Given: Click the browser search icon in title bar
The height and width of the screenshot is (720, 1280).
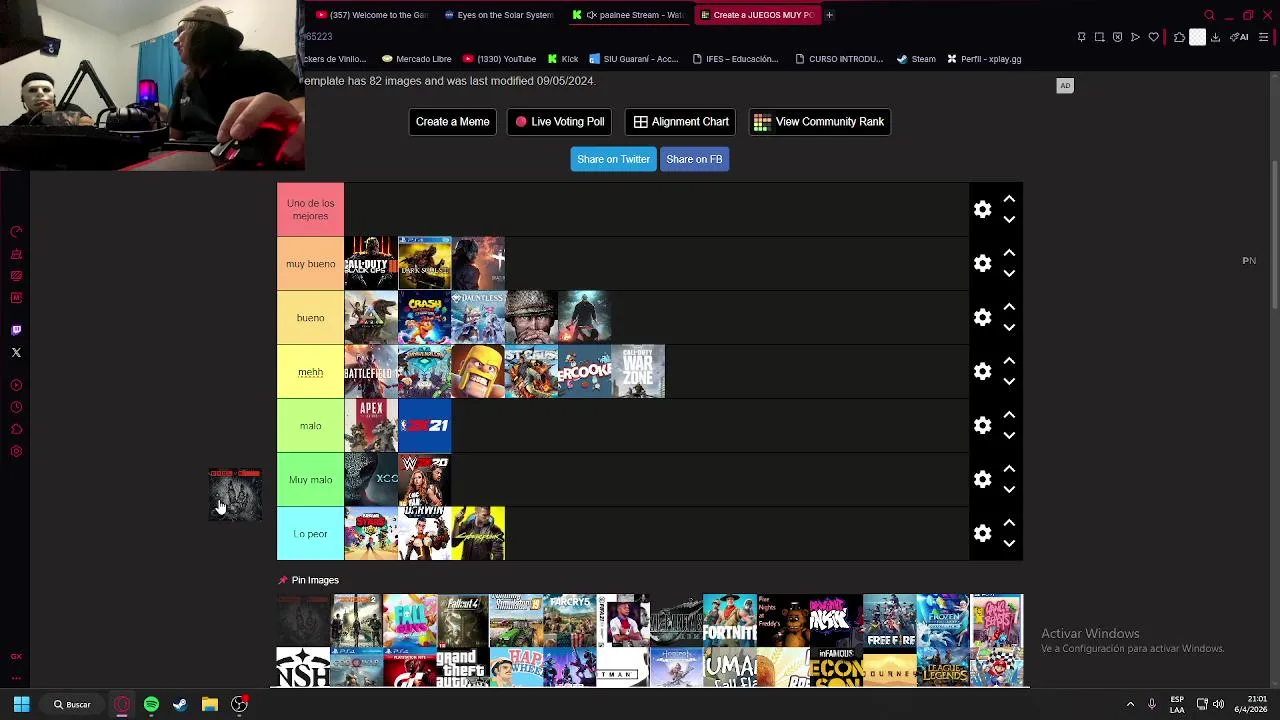Looking at the screenshot, I should 1209,15.
